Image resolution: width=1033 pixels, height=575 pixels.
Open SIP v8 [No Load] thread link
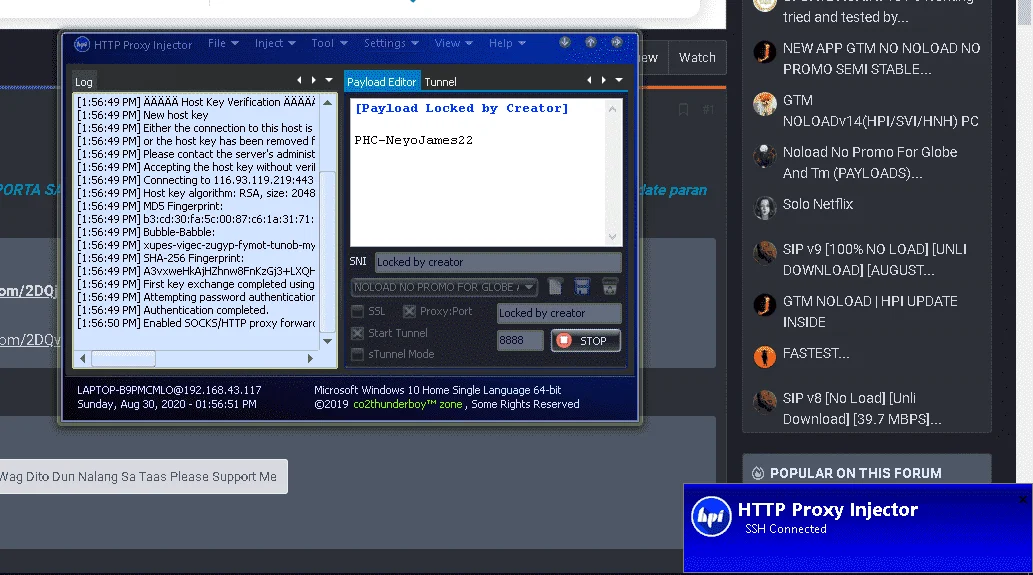pyautogui.click(x=862, y=408)
